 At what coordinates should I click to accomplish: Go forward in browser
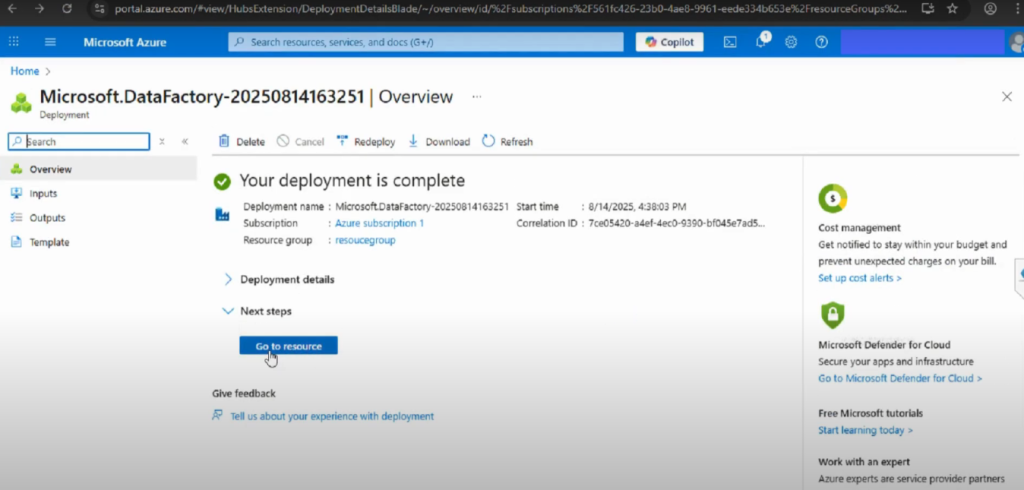tap(39, 8)
